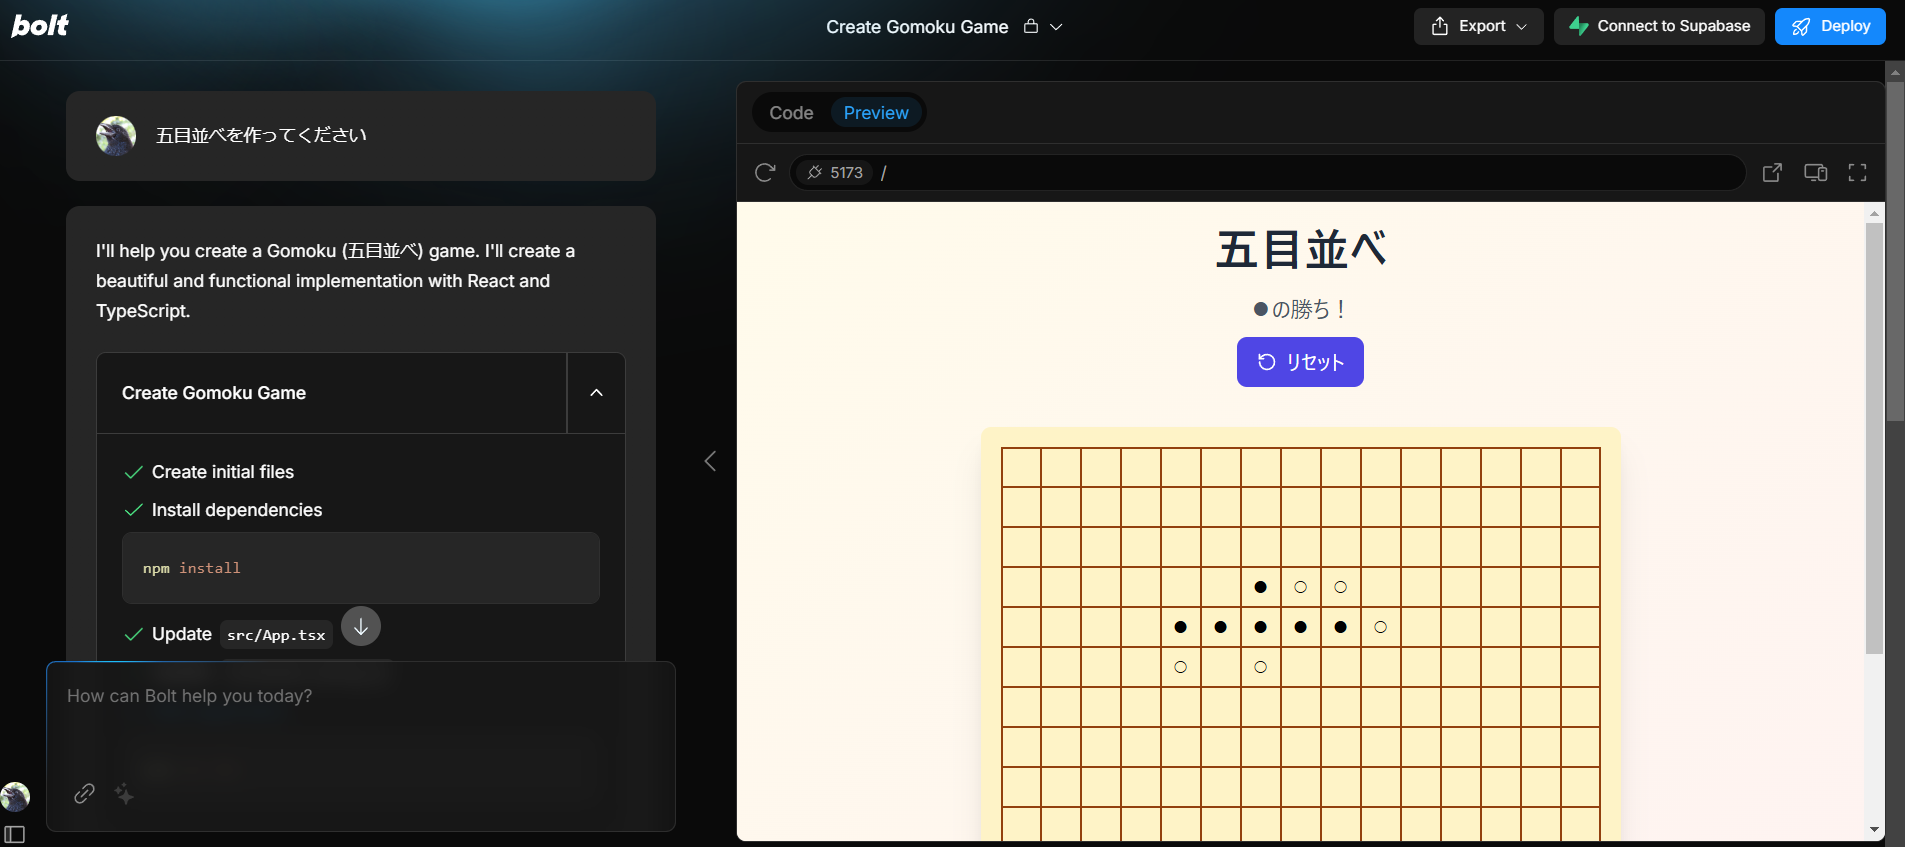The width and height of the screenshot is (1905, 847).
Task: Click the npm install command block
Action: point(361,568)
